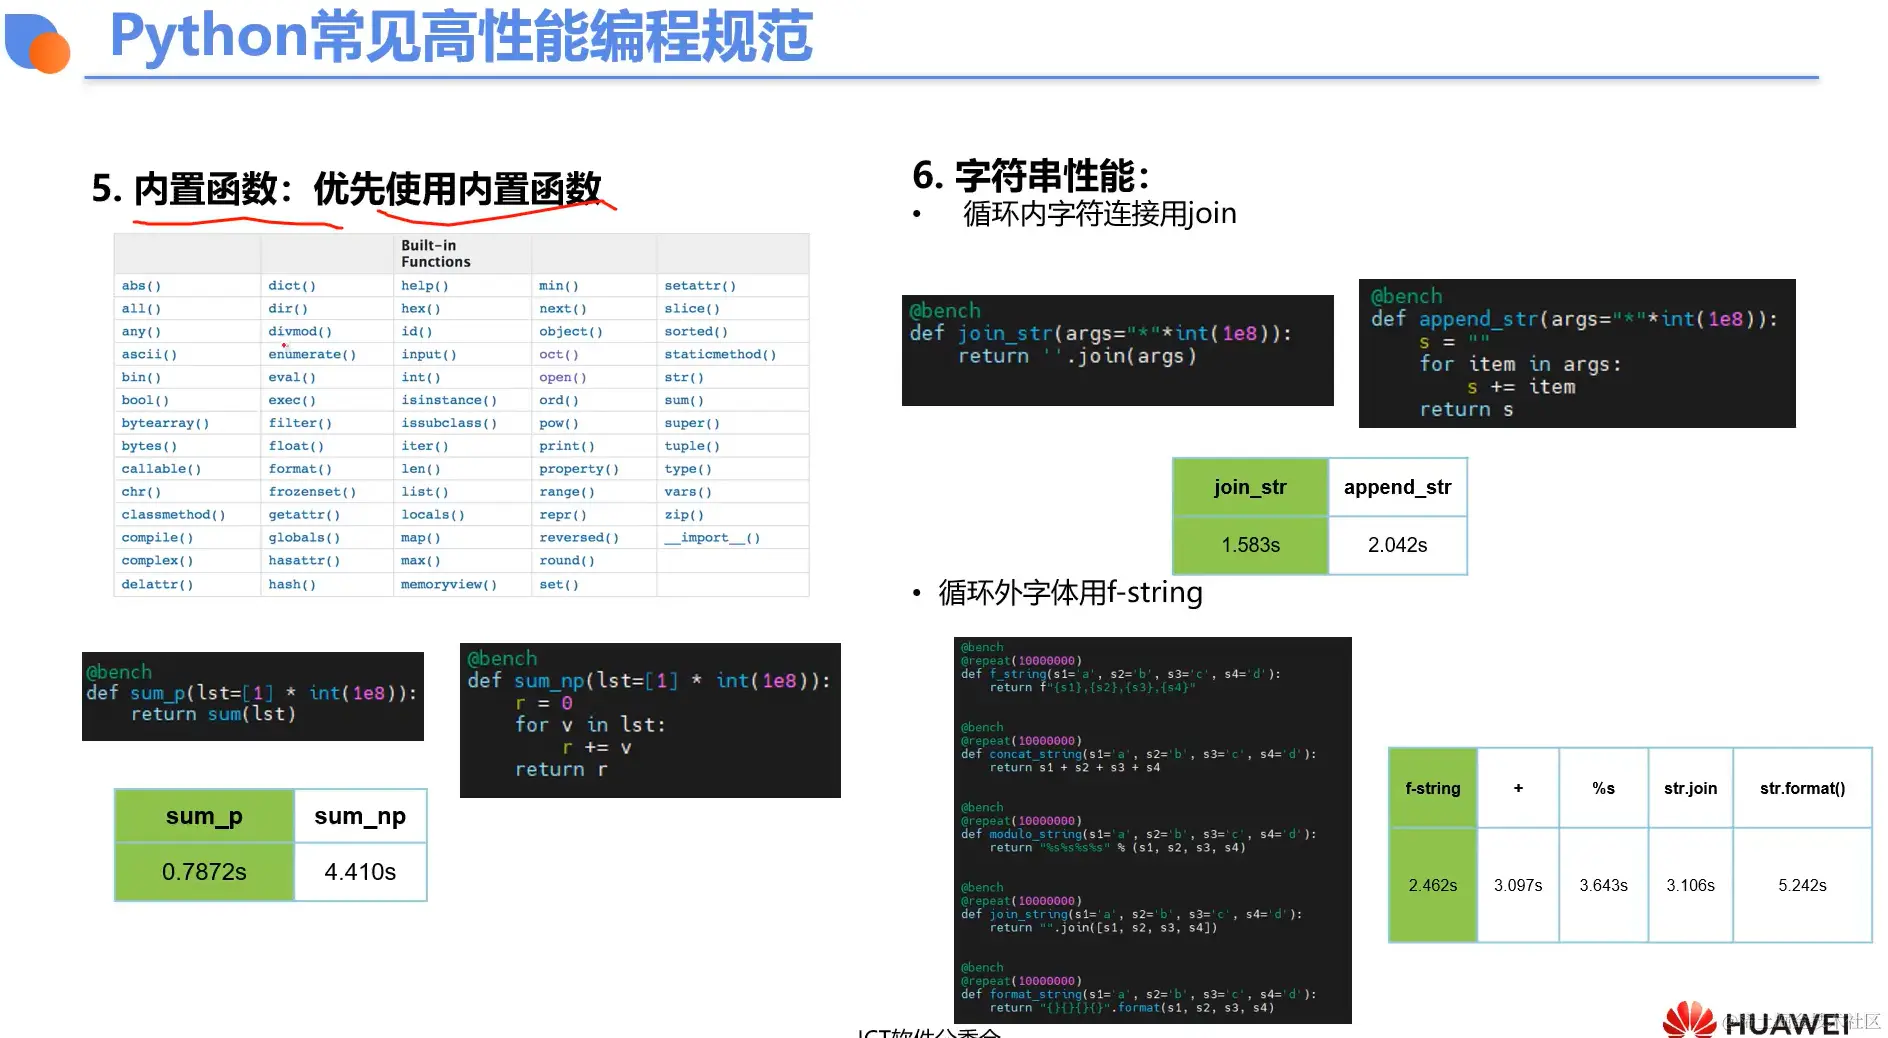
Task: Select the green "sum_p" header cell
Action: (x=205, y=816)
